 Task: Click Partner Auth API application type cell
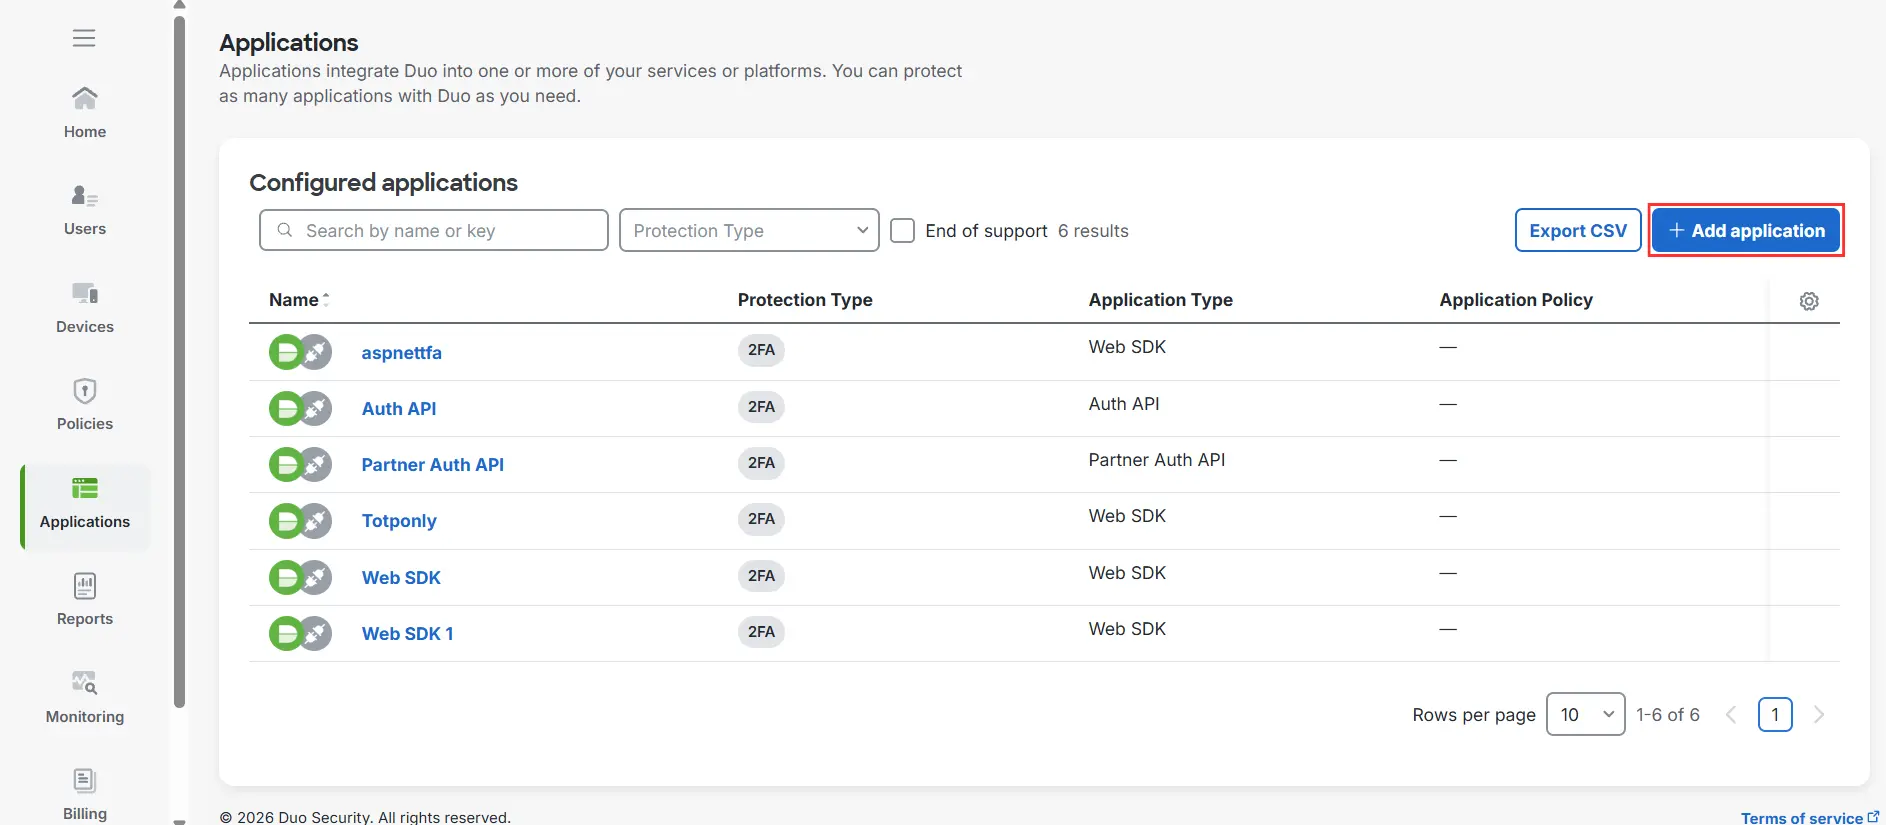[1156, 460]
